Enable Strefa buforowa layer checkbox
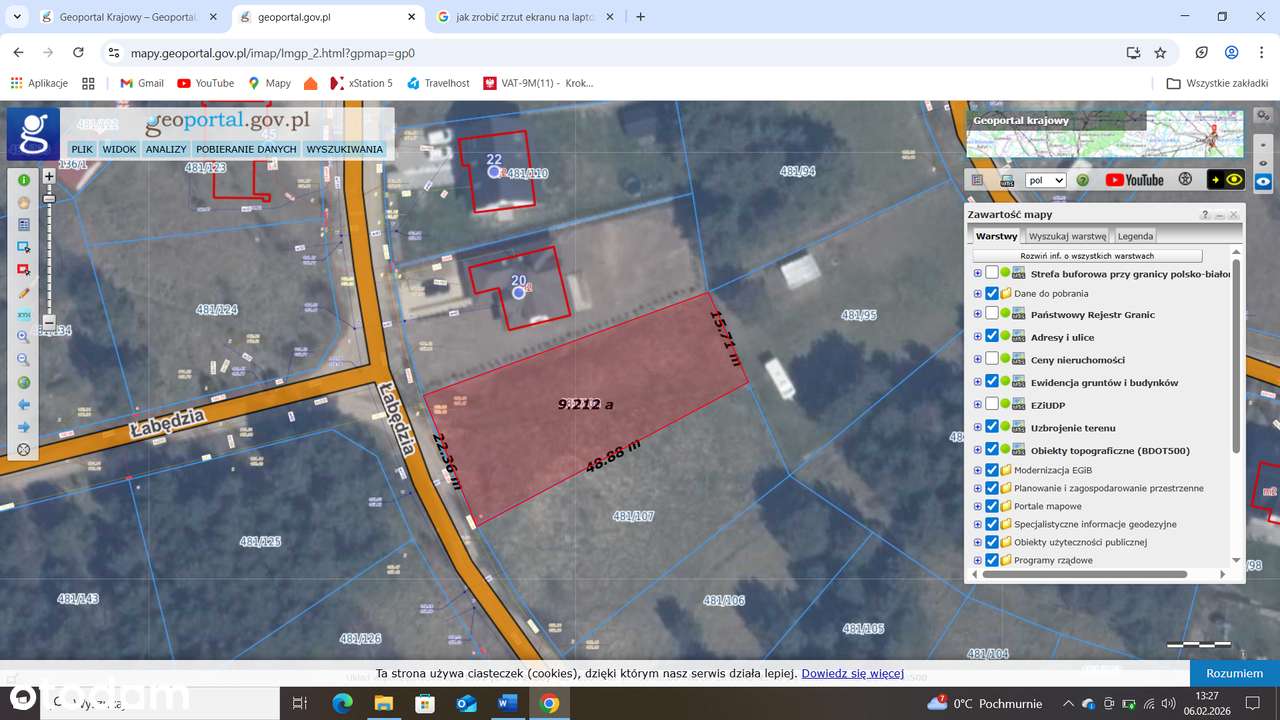The image size is (1280, 720). click(992, 273)
